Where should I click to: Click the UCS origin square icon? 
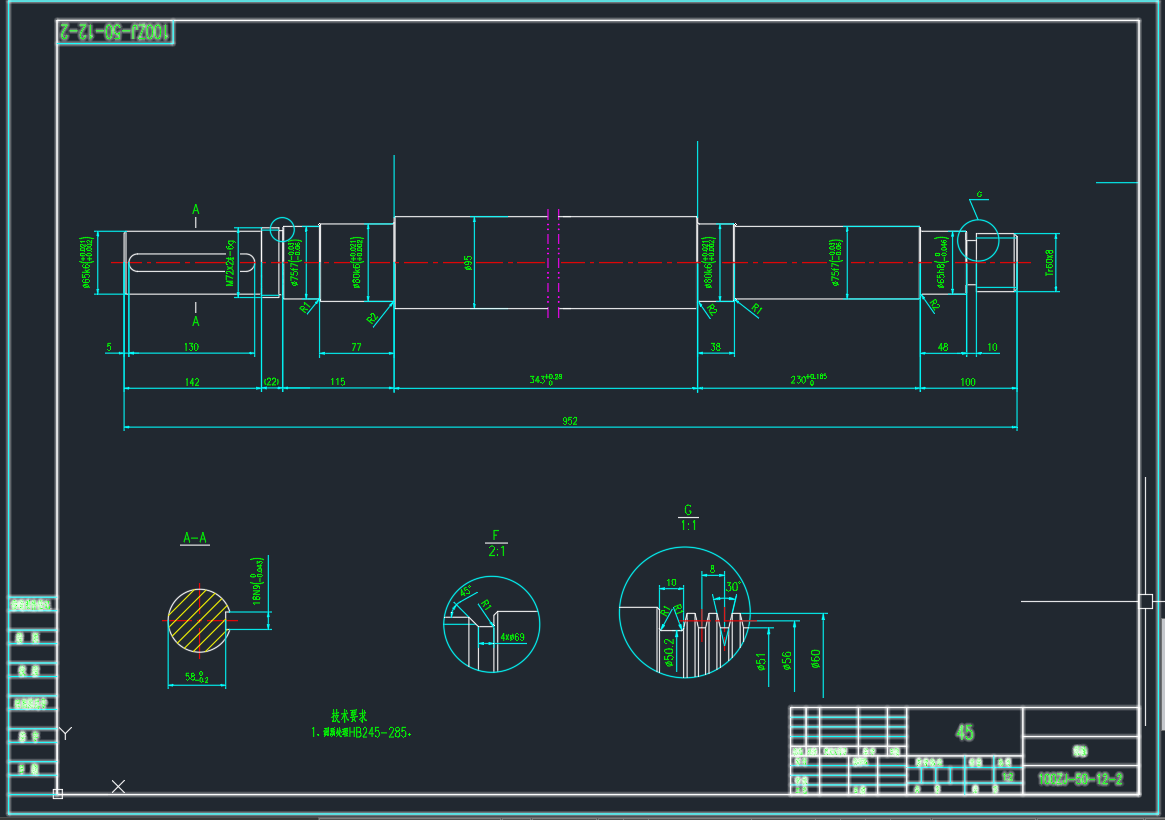(x=58, y=793)
